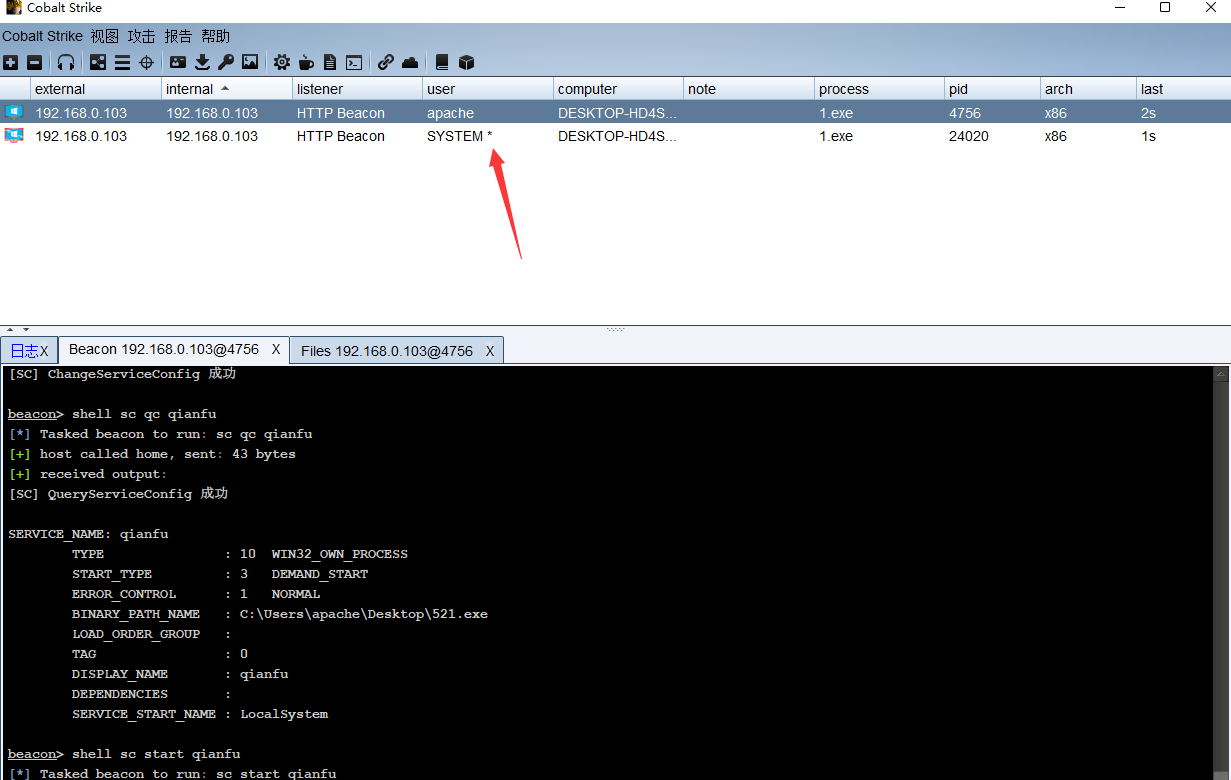Click the disconnect minus icon in toolbar

[x=35, y=62]
